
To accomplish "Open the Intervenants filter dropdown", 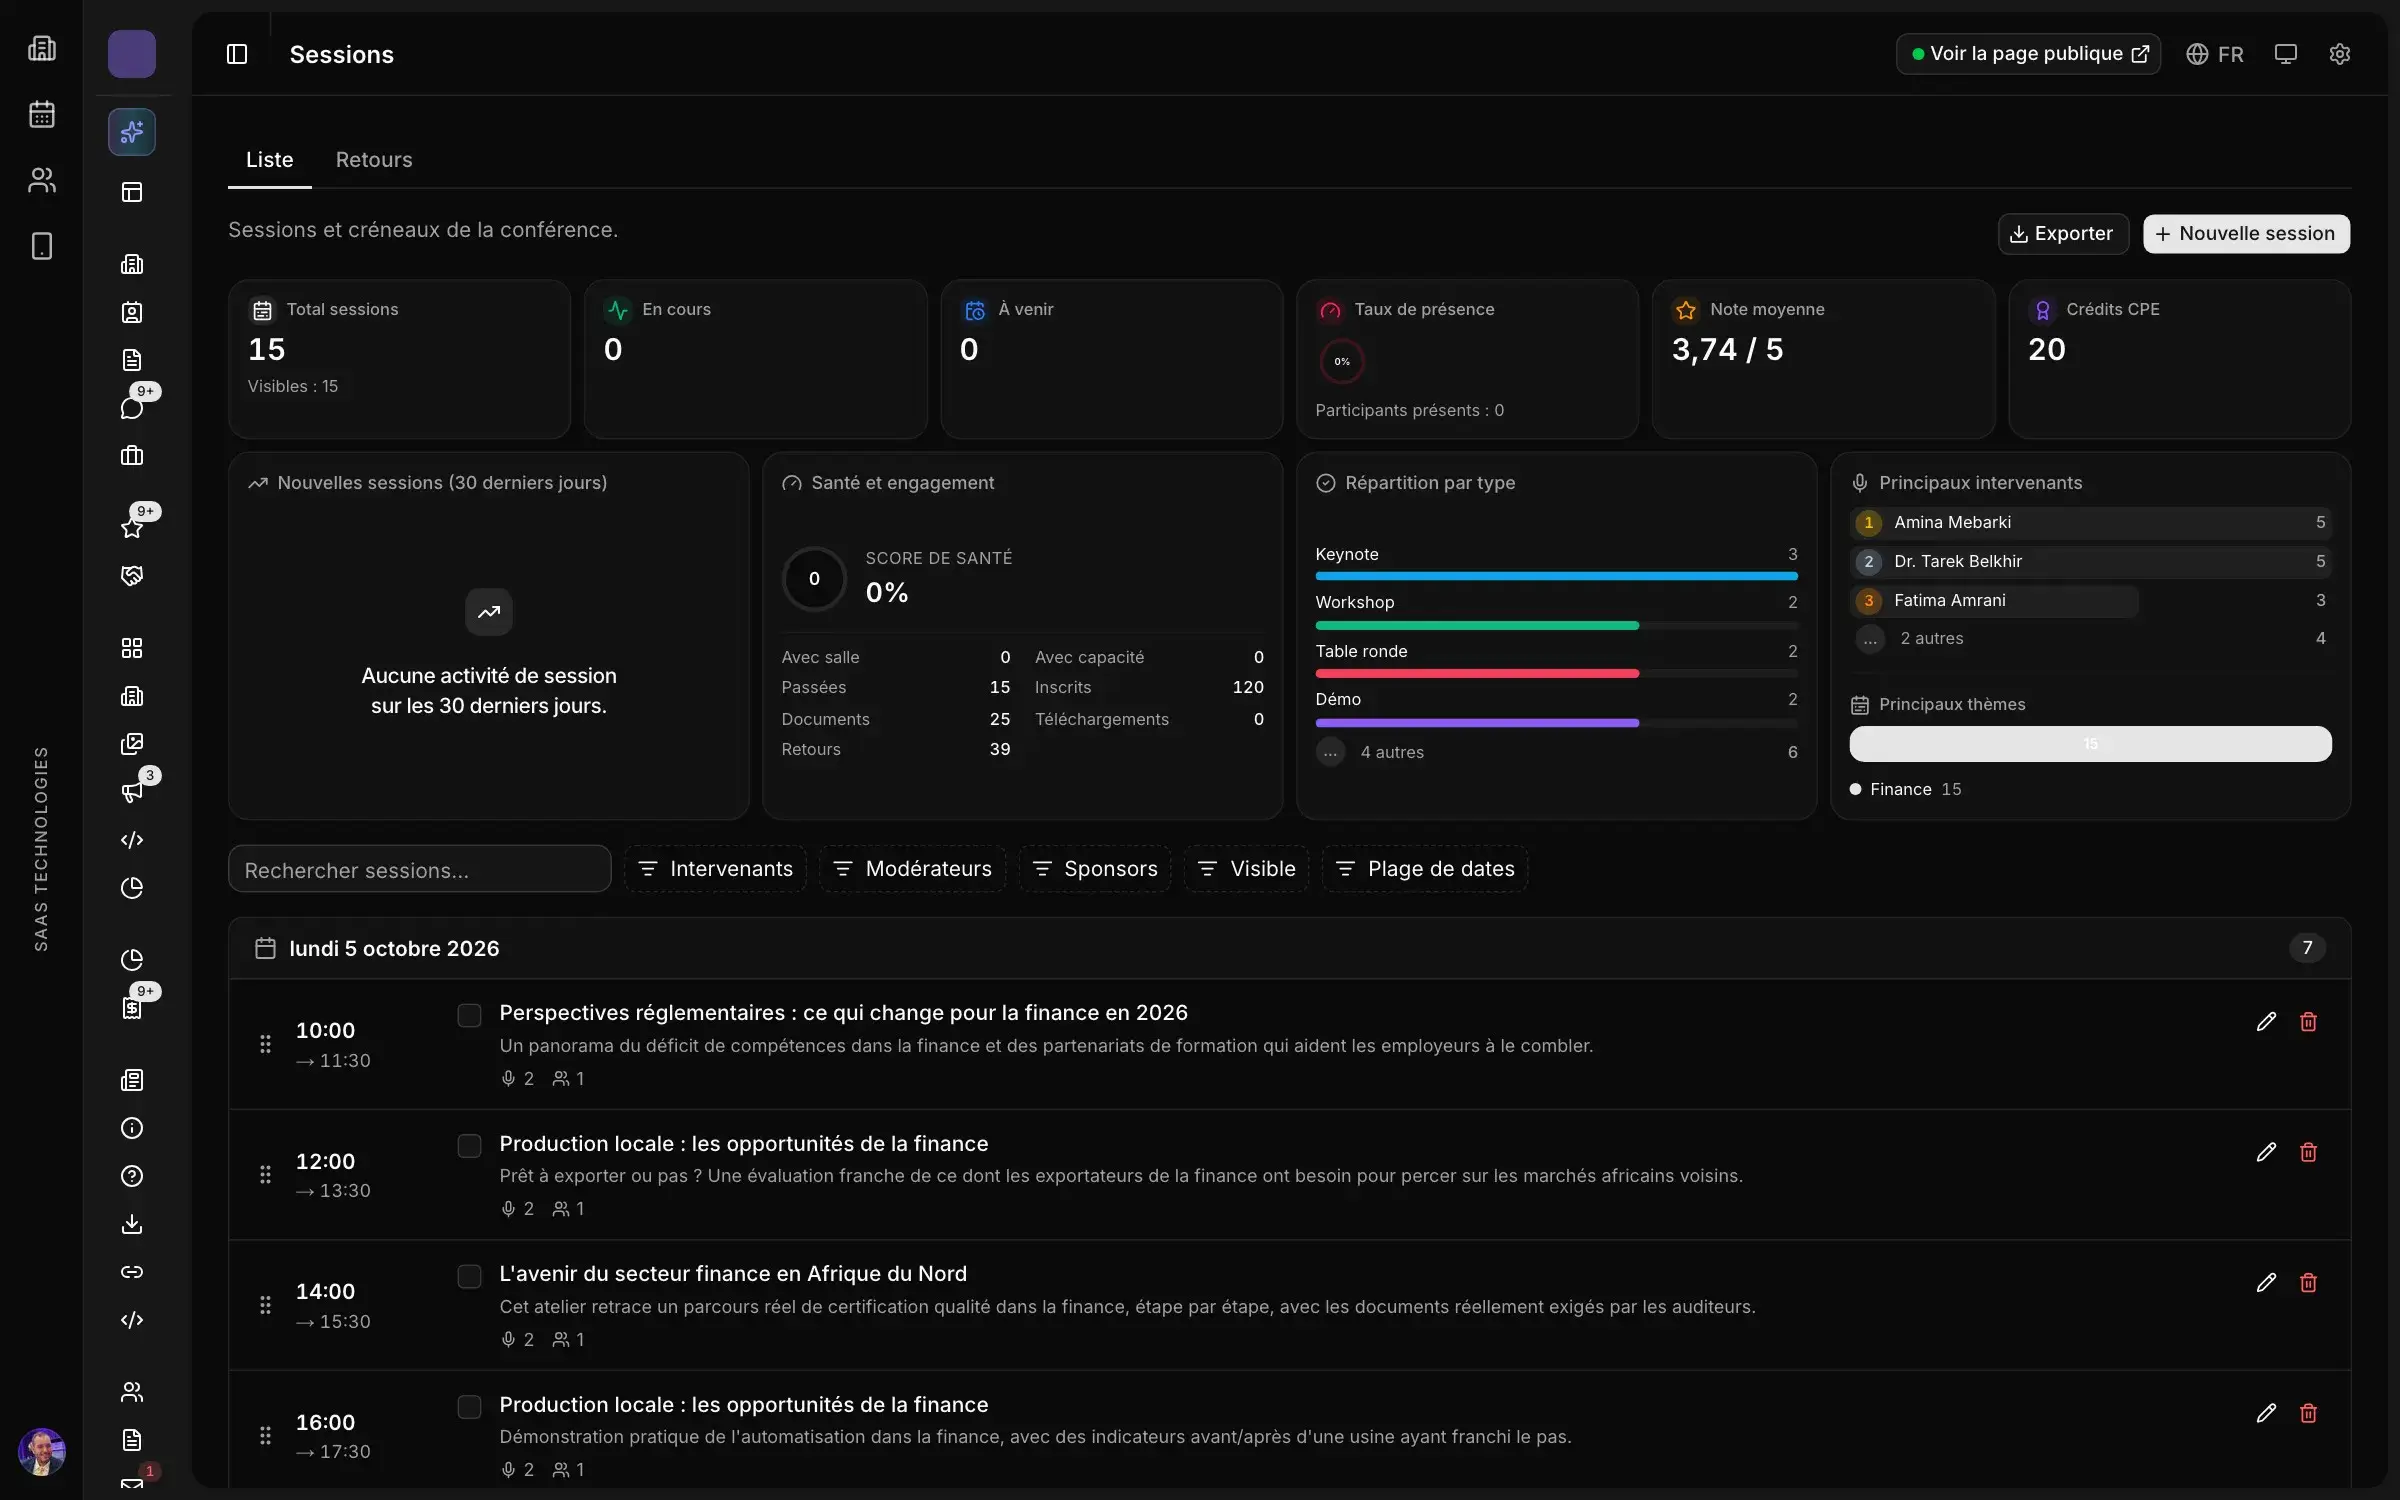I will pos(715,869).
